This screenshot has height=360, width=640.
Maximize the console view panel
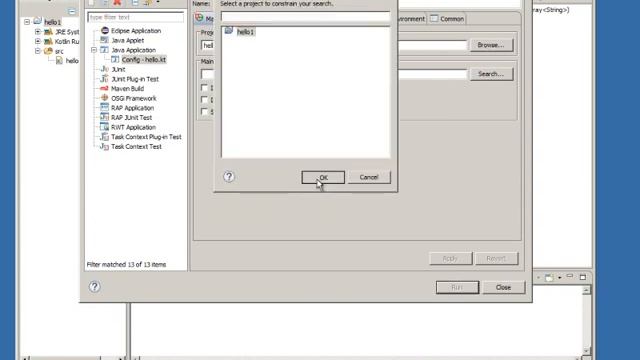point(583,277)
